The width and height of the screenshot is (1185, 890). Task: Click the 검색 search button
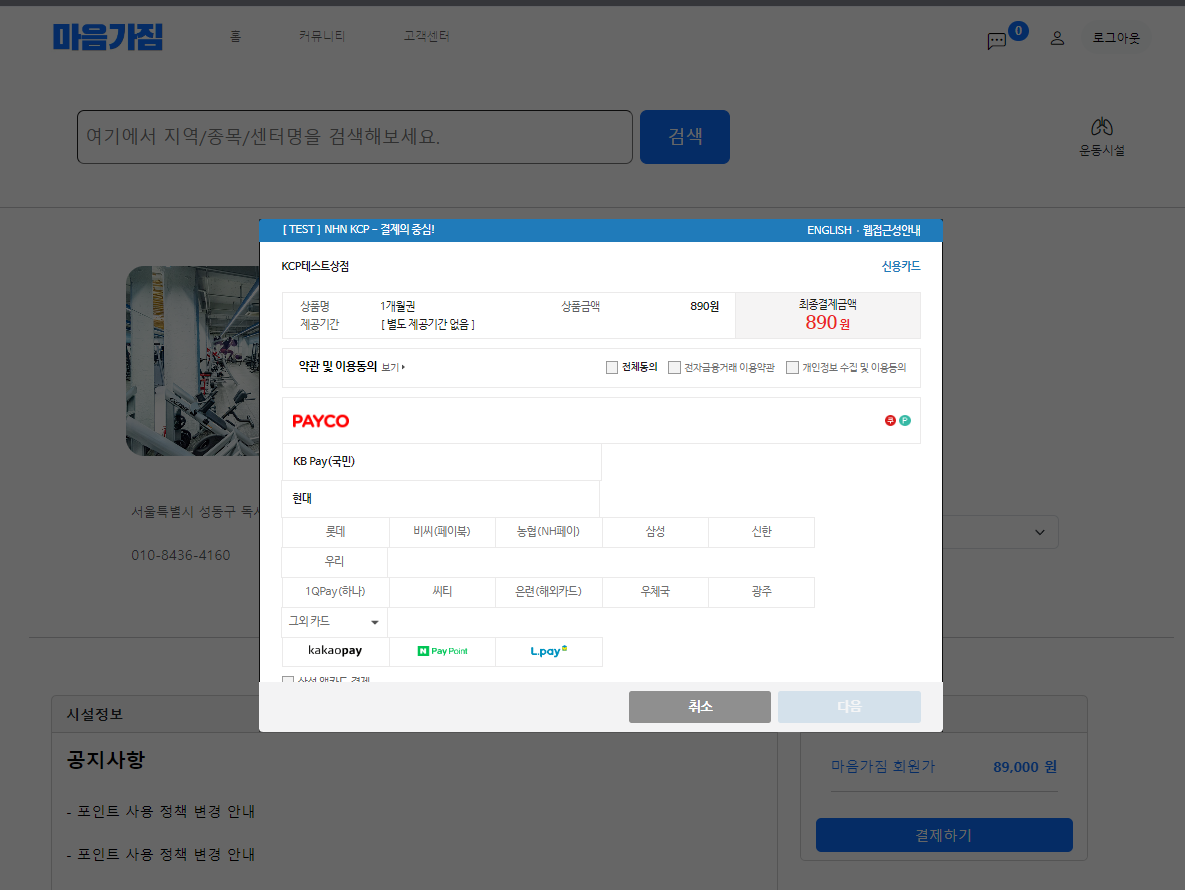coord(685,137)
